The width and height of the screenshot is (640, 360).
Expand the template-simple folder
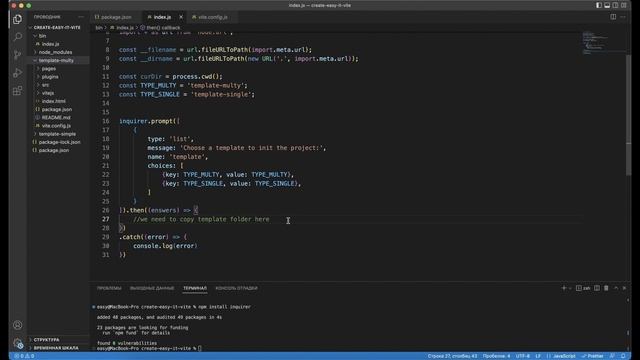[58, 134]
